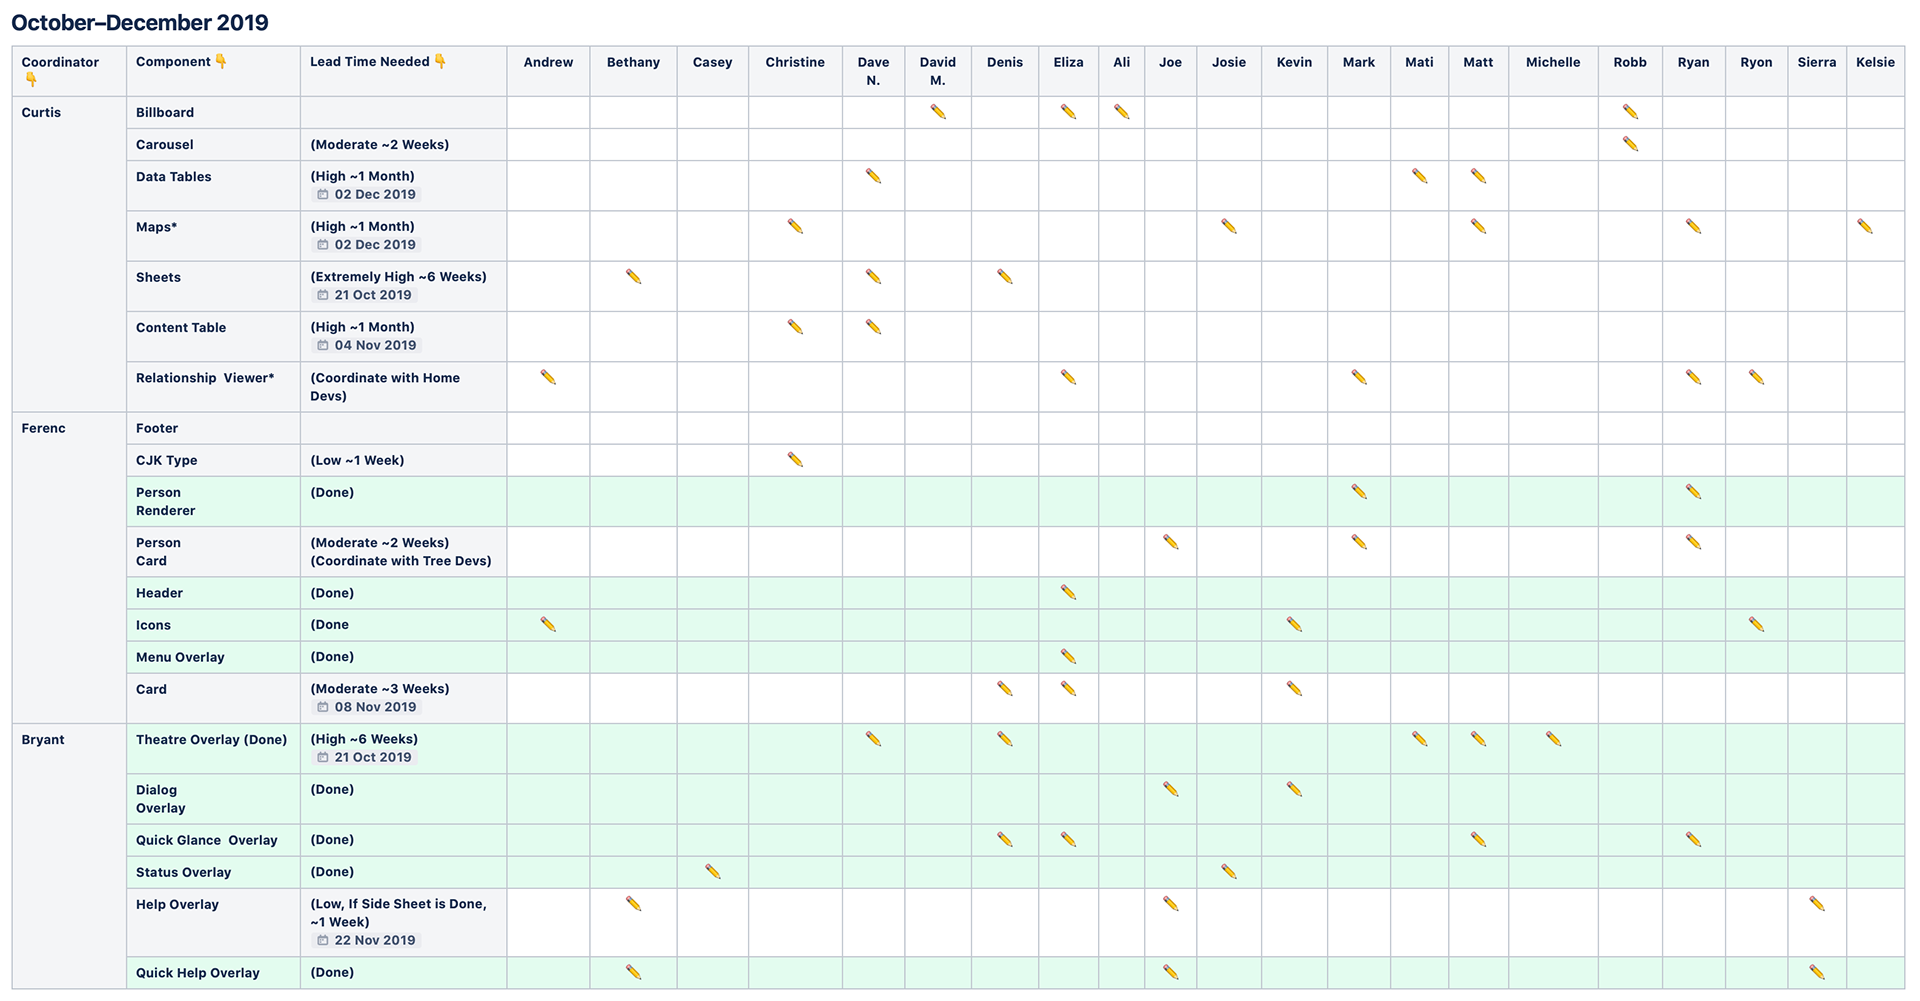Open the 08 Nov 2019 date chip
The width and height of the screenshot is (1920, 1001).
coord(366,707)
